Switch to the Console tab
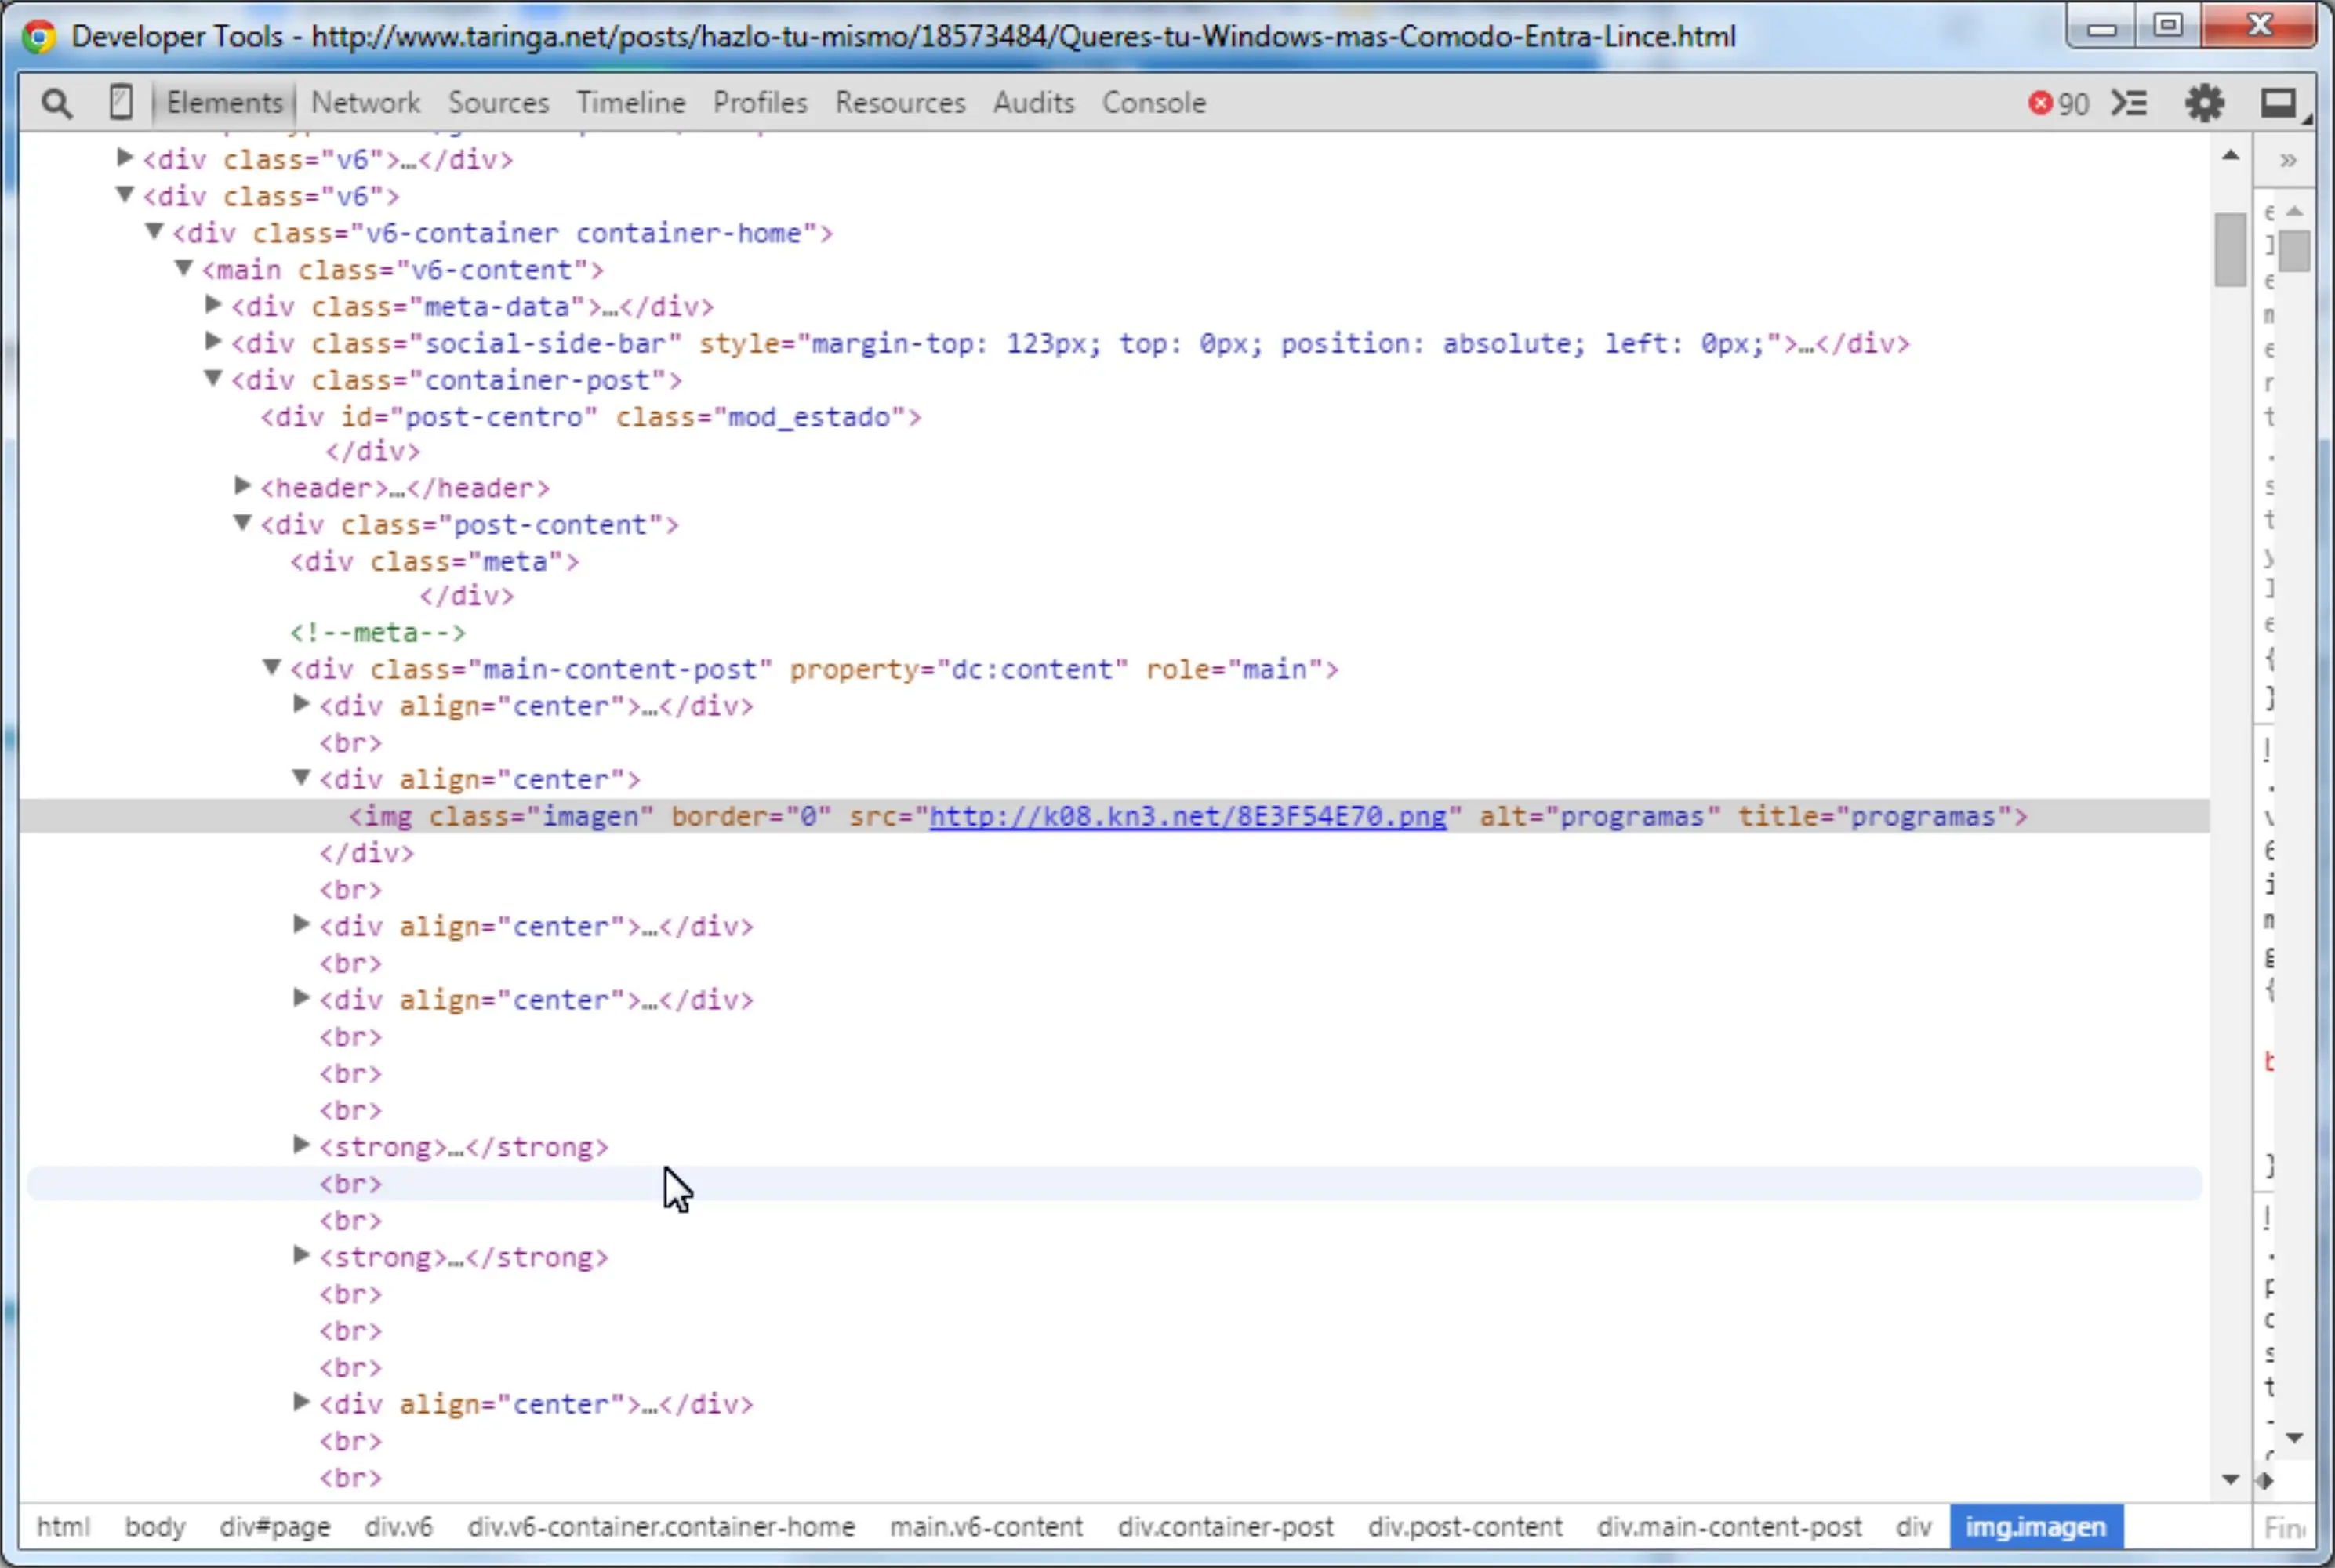 click(1154, 103)
